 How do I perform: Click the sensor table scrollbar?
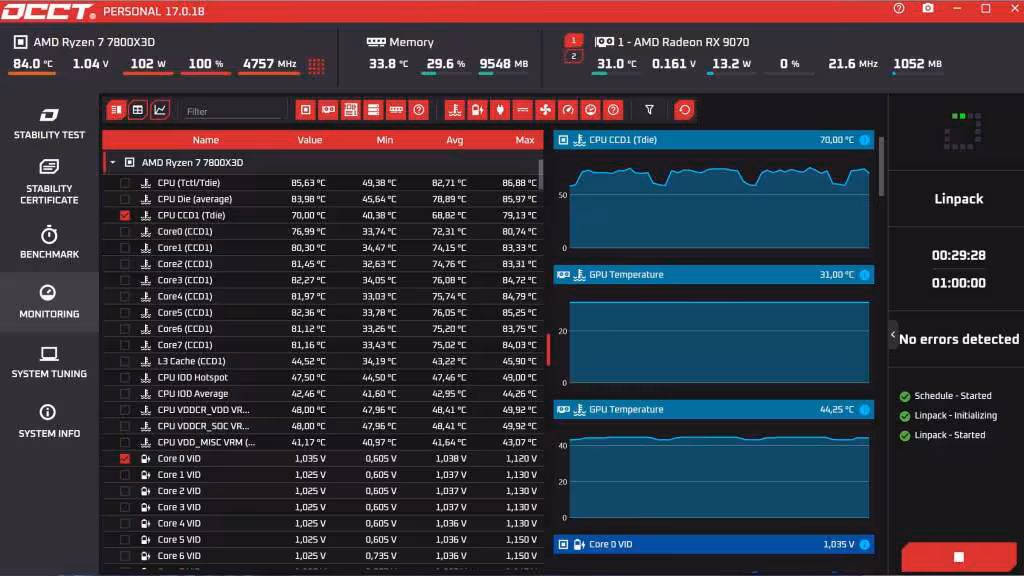[540, 174]
